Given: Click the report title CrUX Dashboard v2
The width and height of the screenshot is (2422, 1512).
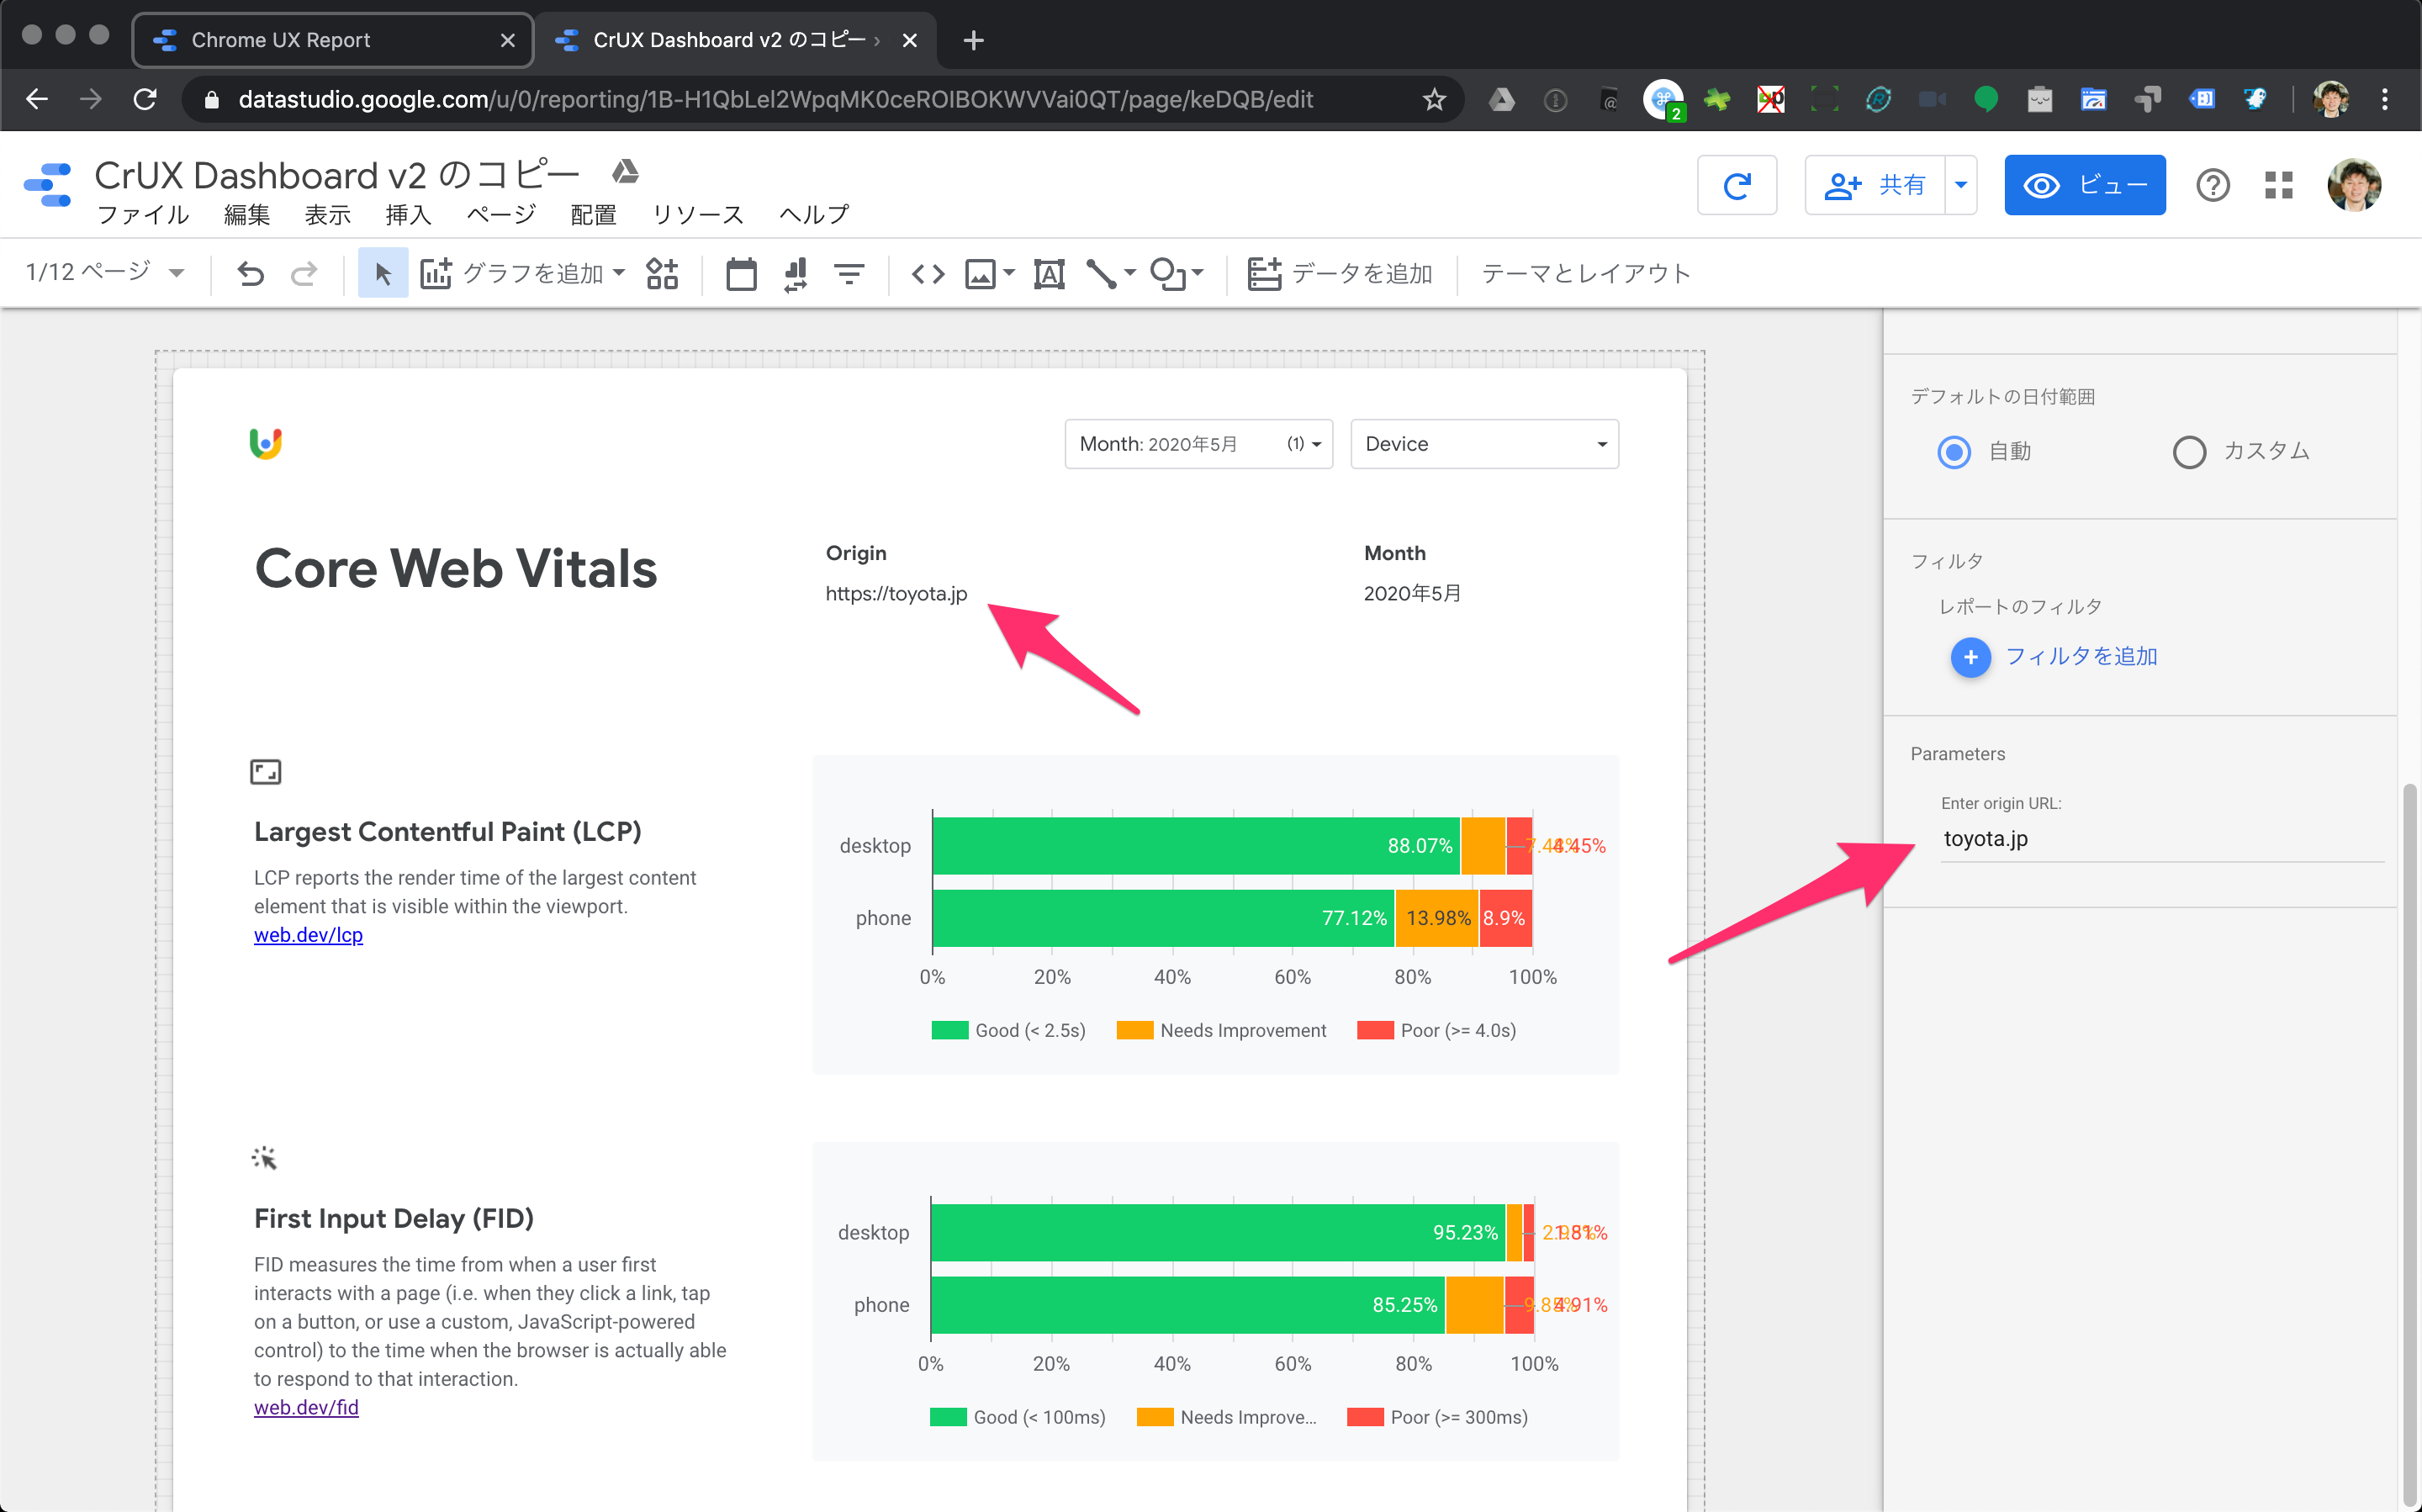Looking at the screenshot, I should [x=336, y=175].
